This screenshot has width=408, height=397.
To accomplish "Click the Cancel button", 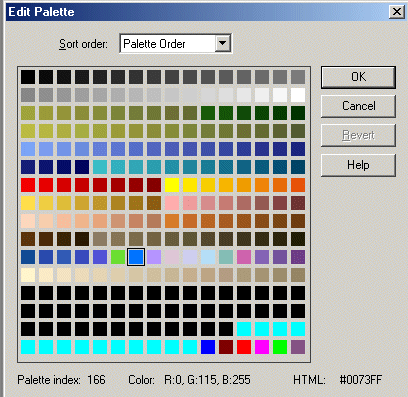I will pyautogui.click(x=358, y=106).
